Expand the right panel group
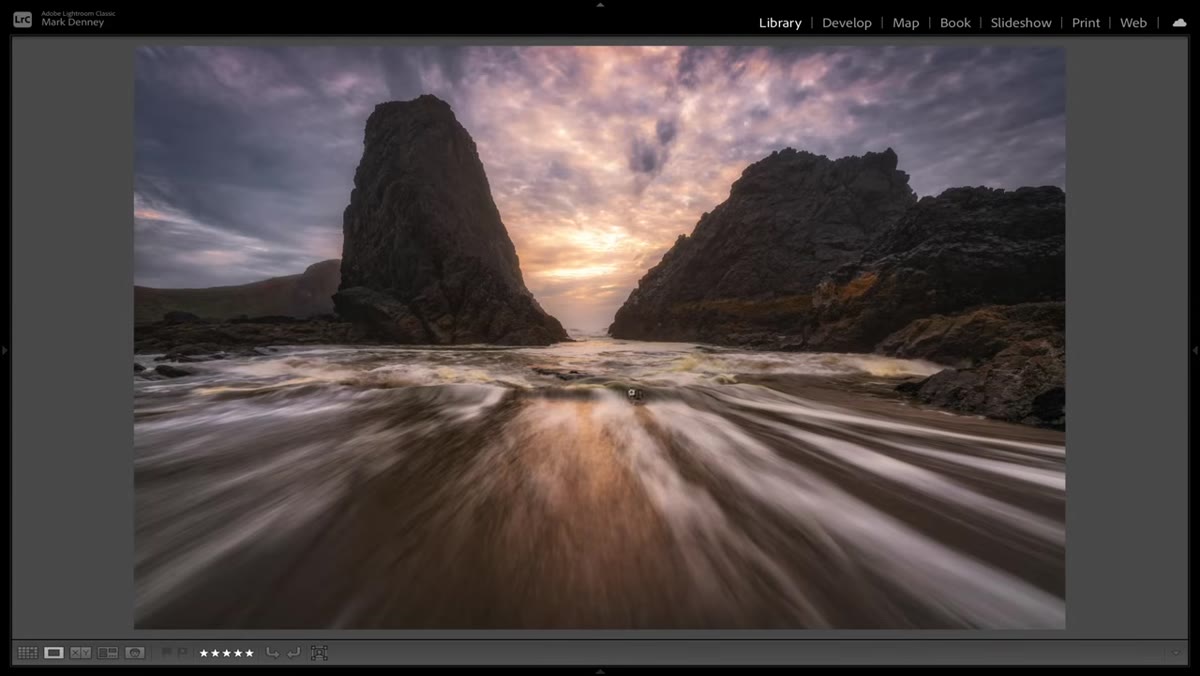Image resolution: width=1200 pixels, height=676 pixels. click(1196, 350)
